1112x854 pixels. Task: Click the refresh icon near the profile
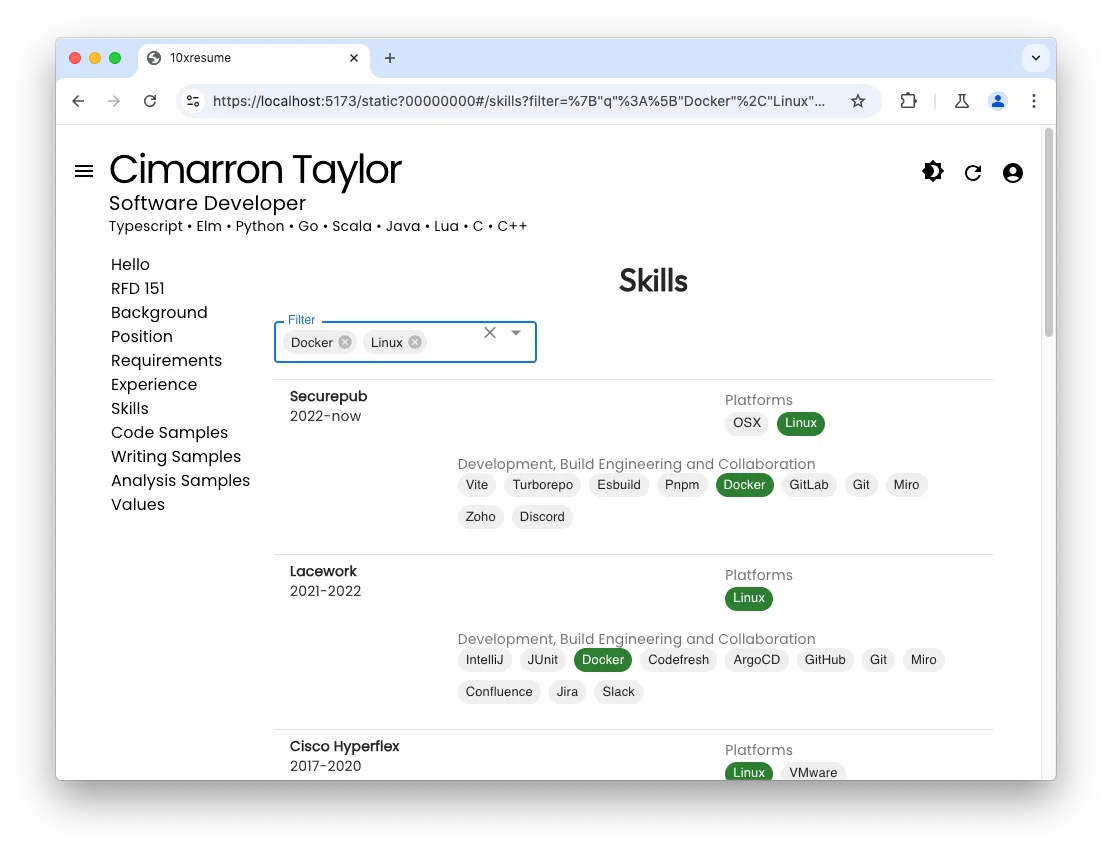[x=973, y=172]
